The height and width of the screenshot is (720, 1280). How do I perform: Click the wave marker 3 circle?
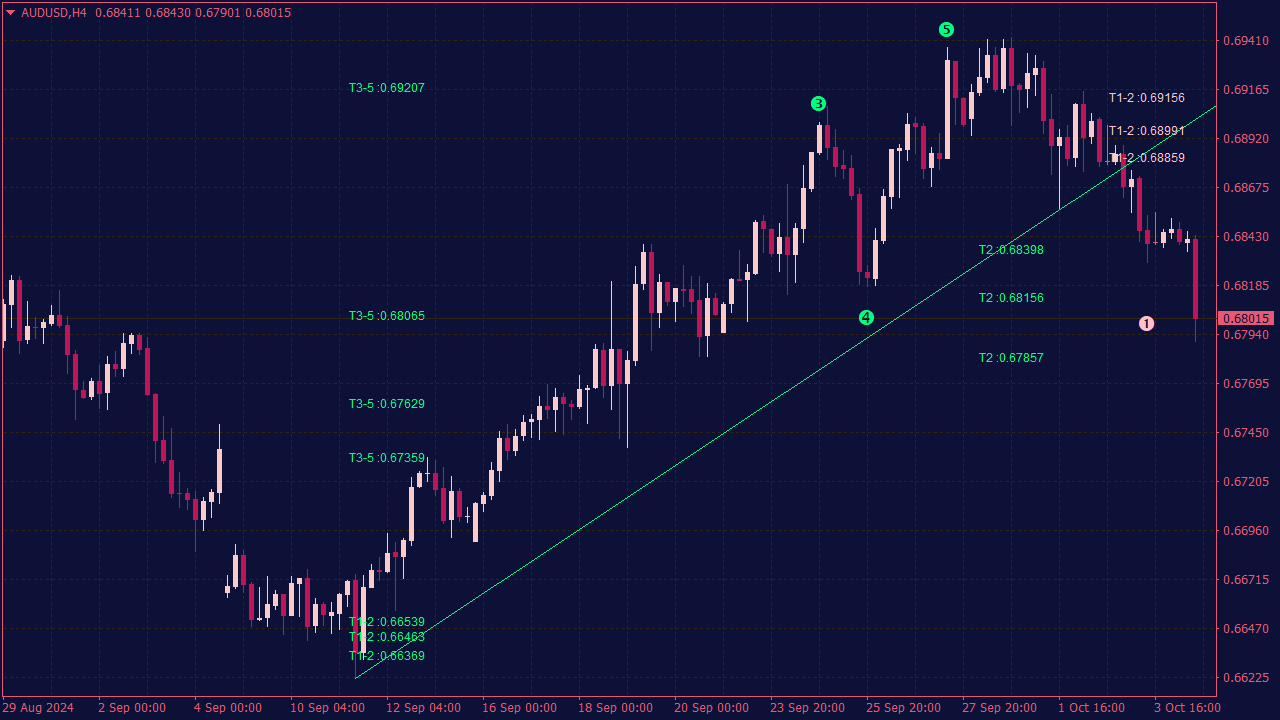818,104
